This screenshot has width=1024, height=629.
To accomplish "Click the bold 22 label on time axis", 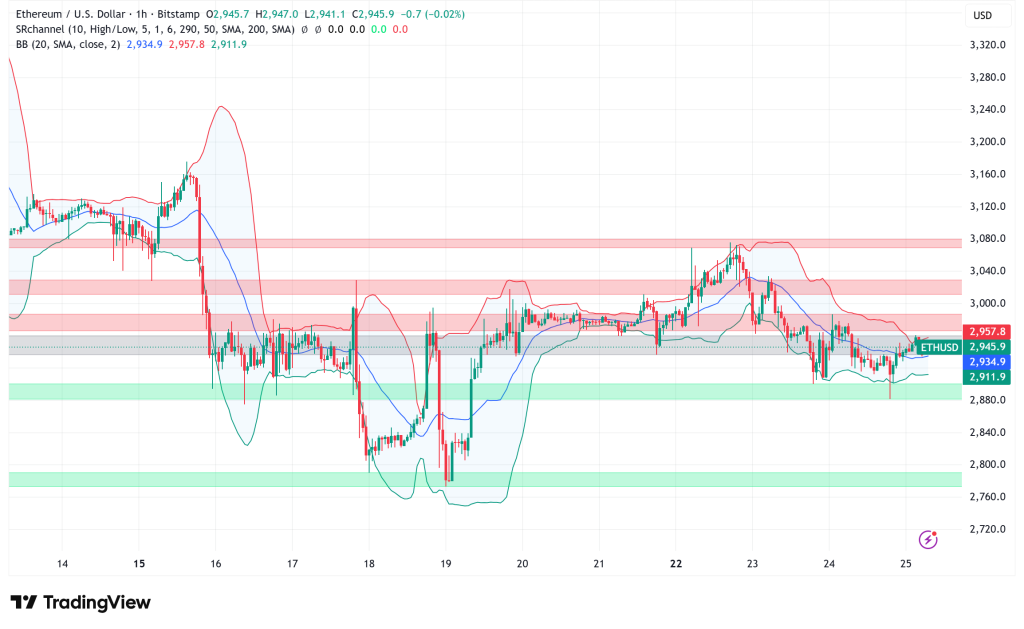I will pos(676,563).
